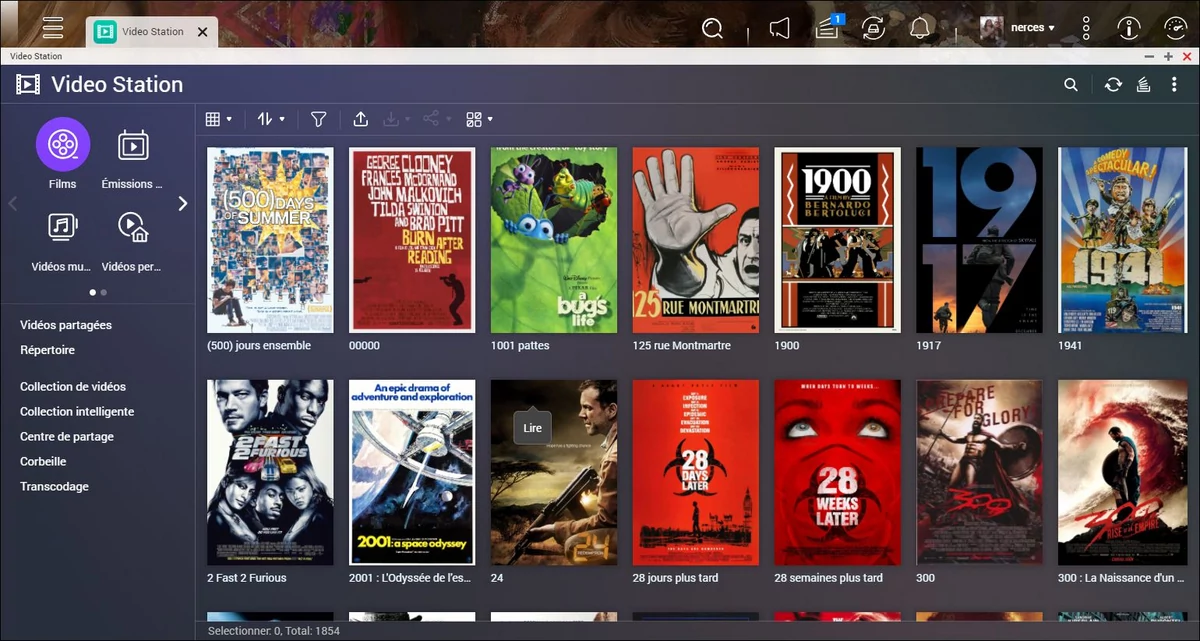Open Centre de partage
The height and width of the screenshot is (641, 1200).
[x=67, y=436]
